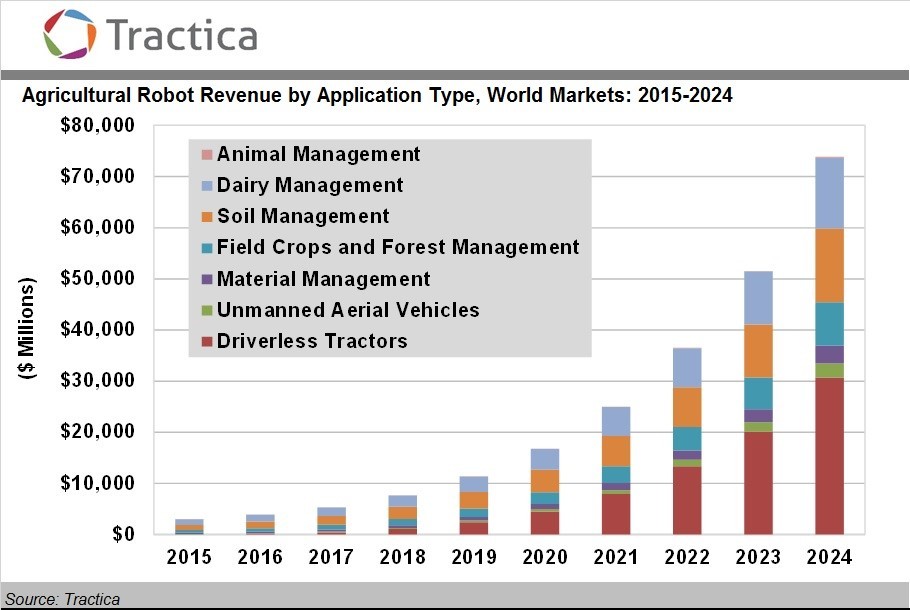Click the Field Crops and Forest Management label
The image size is (910, 610).
(398, 247)
